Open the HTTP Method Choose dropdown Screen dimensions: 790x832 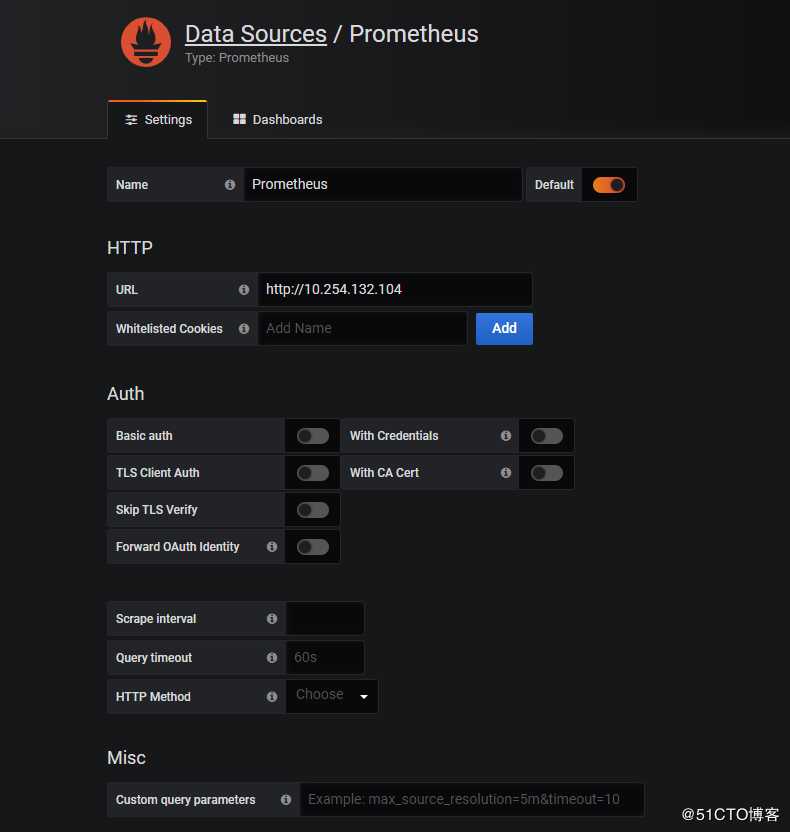point(332,696)
